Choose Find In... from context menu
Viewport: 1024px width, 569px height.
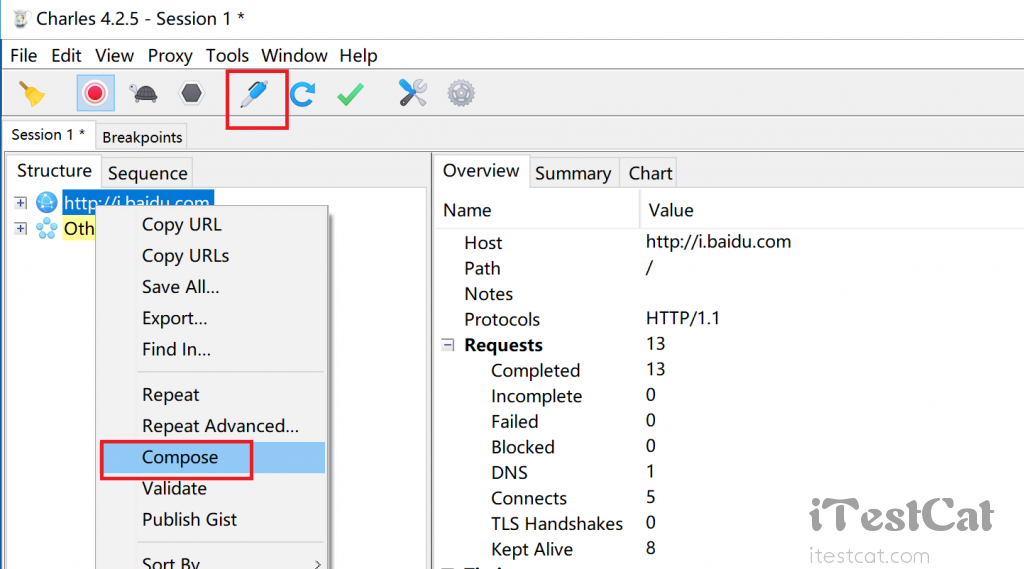coord(213,350)
